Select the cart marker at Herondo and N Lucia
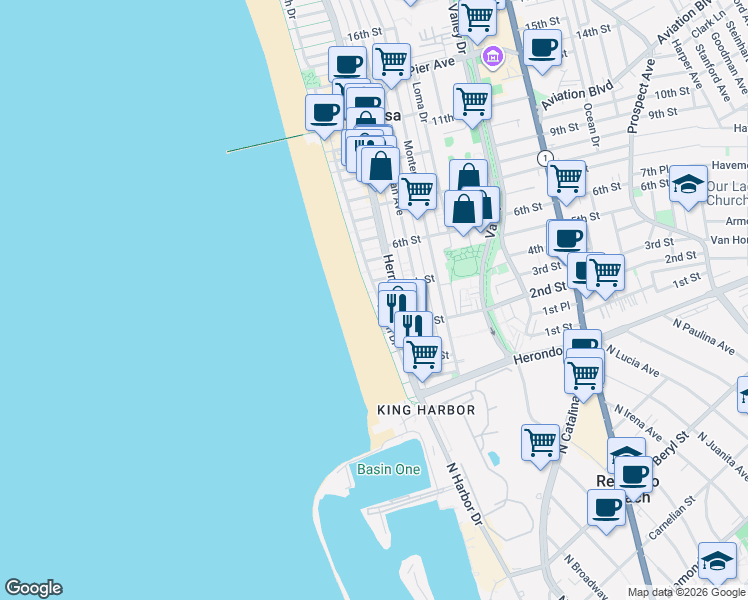 pos(583,377)
